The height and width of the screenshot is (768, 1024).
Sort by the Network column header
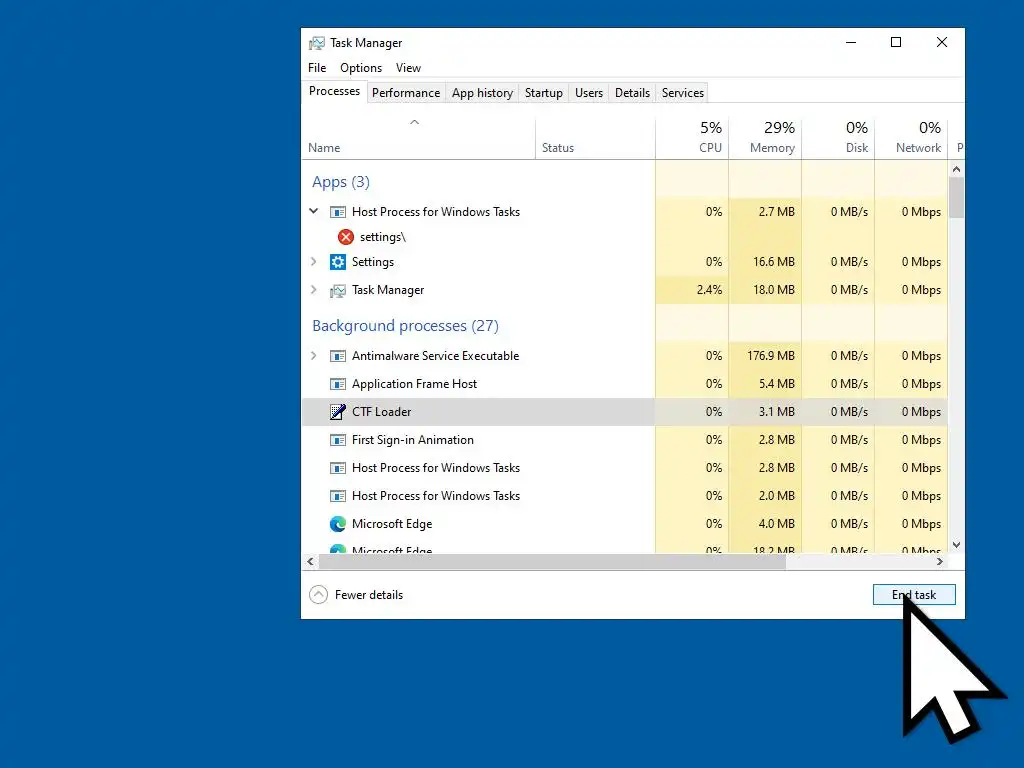(x=911, y=138)
